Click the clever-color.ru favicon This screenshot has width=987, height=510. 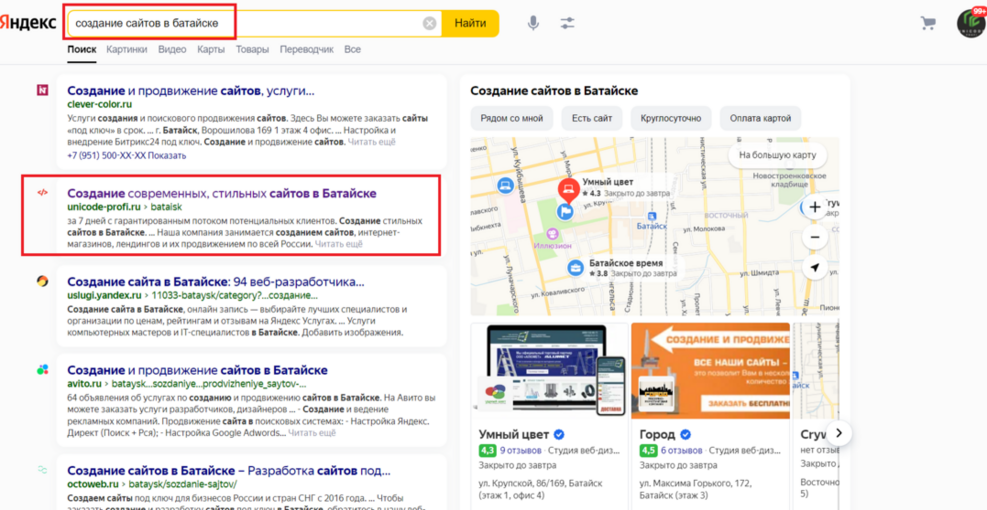click(x=42, y=91)
